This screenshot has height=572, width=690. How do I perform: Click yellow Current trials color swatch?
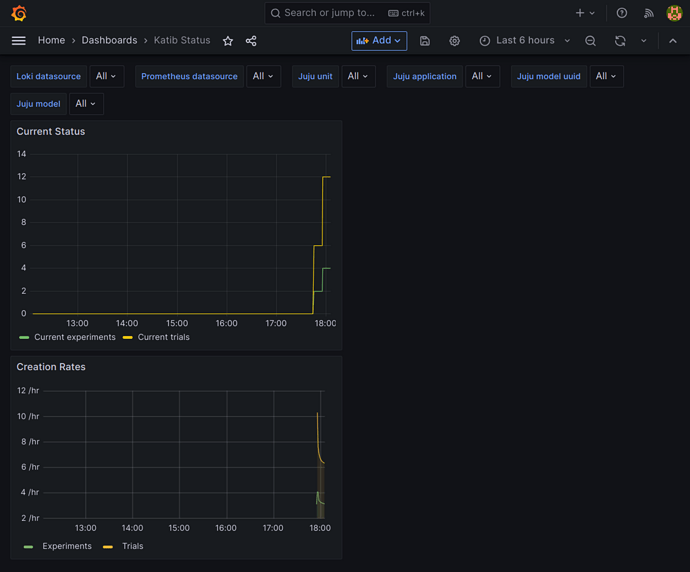pyautogui.click(x=128, y=337)
